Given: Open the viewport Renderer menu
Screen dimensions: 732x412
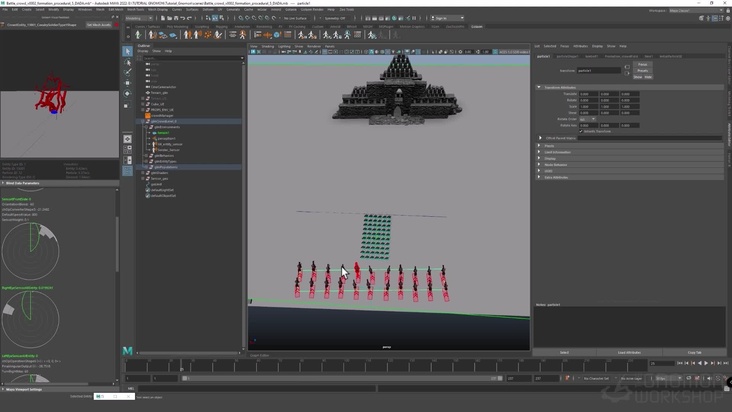Looking at the screenshot, I should tap(314, 46).
